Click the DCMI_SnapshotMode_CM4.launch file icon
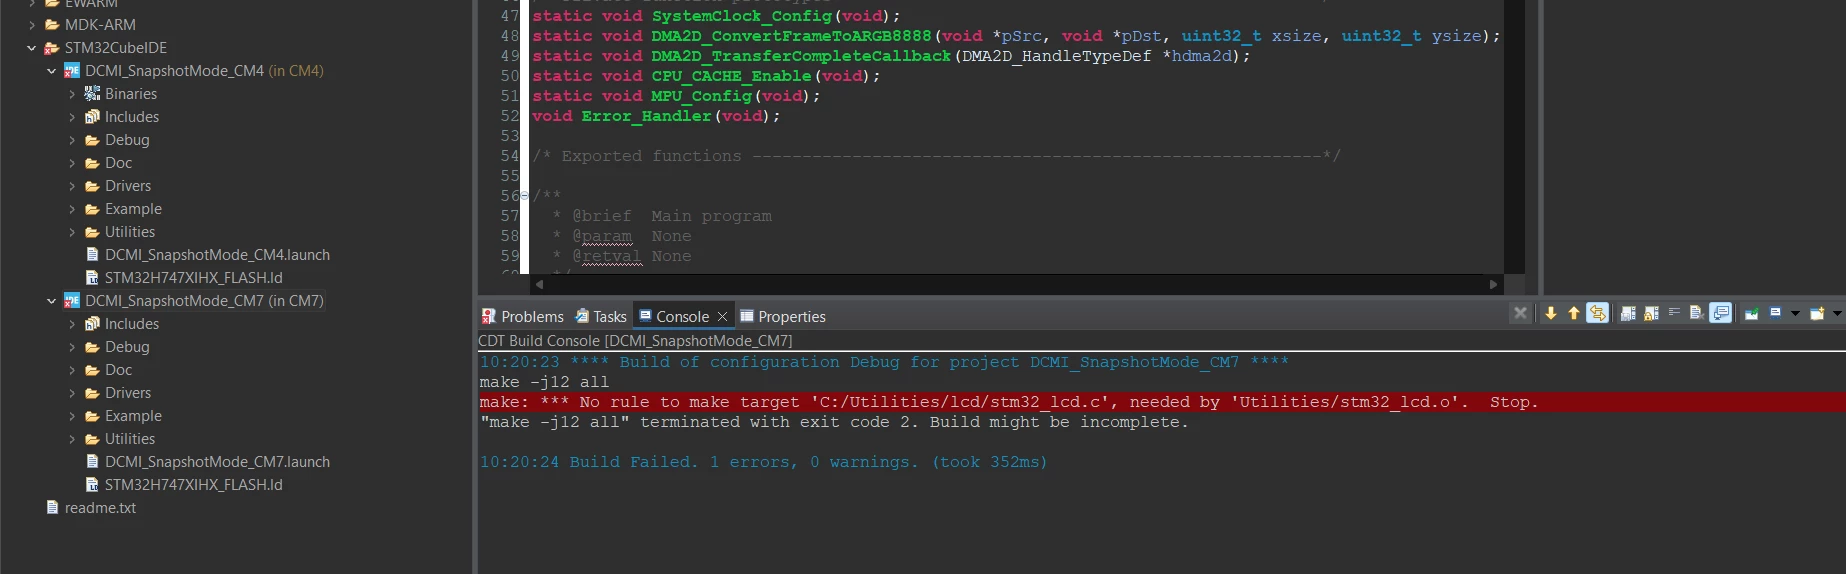The width and height of the screenshot is (1846, 574). pyautogui.click(x=92, y=254)
